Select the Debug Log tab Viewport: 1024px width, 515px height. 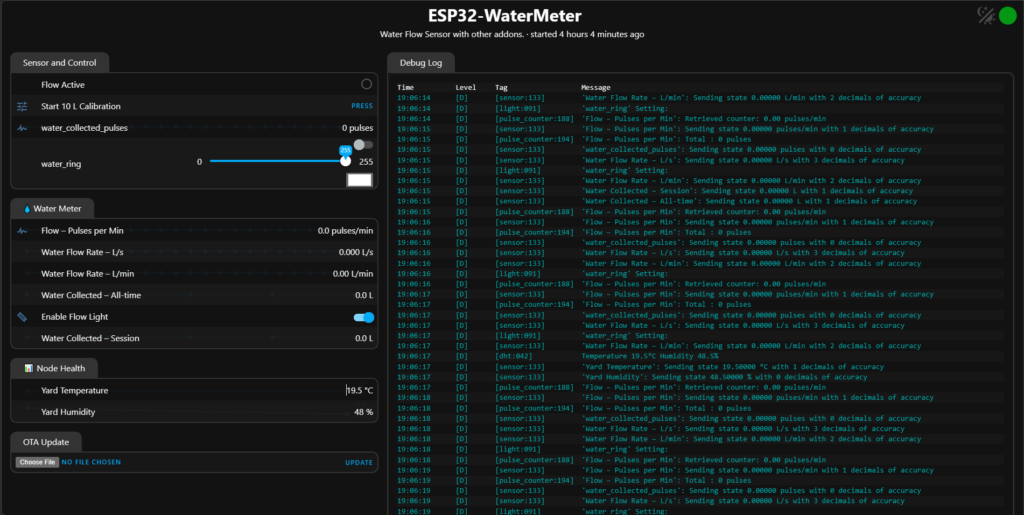pyautogui.click(x=421, y=63)
